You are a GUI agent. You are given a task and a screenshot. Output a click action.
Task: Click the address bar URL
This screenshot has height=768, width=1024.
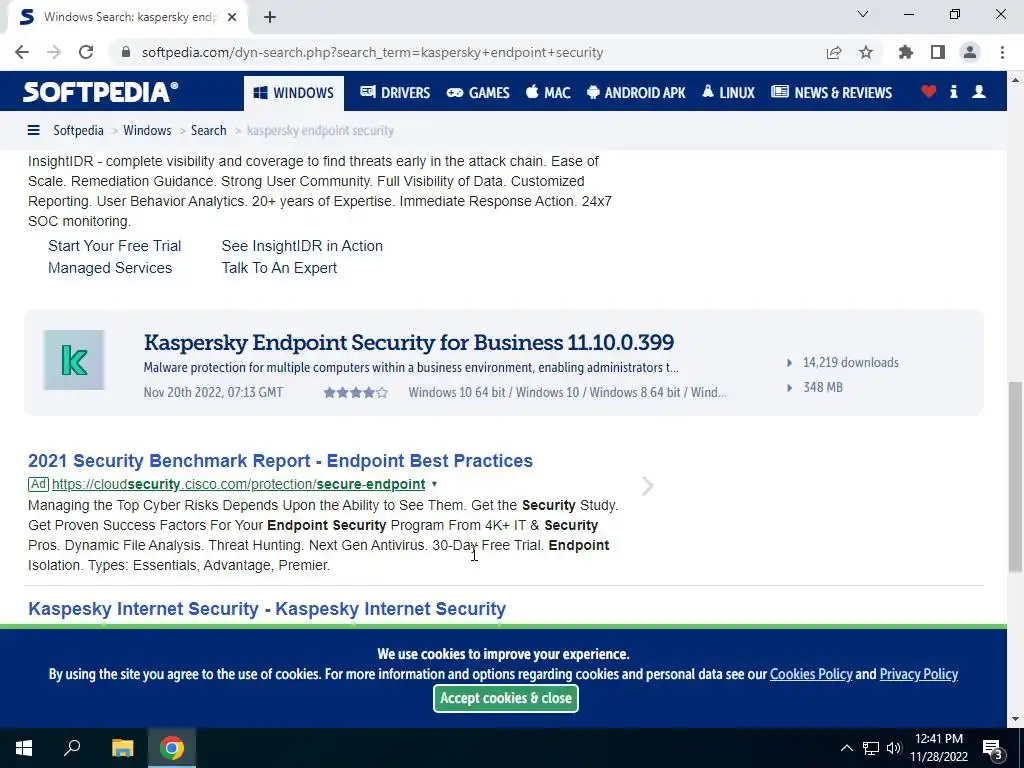372,52
